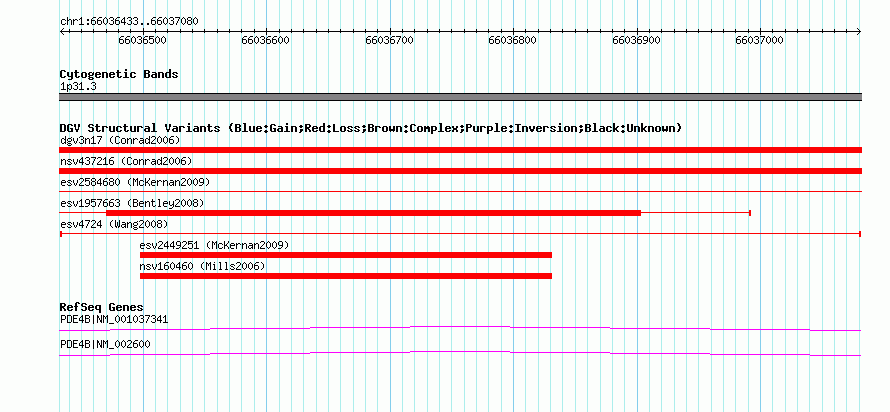The height and width of the screenshot is (412, 890).
Task: Click the dgv3n17 (Conrad2006) label
Action: [120, 140]
